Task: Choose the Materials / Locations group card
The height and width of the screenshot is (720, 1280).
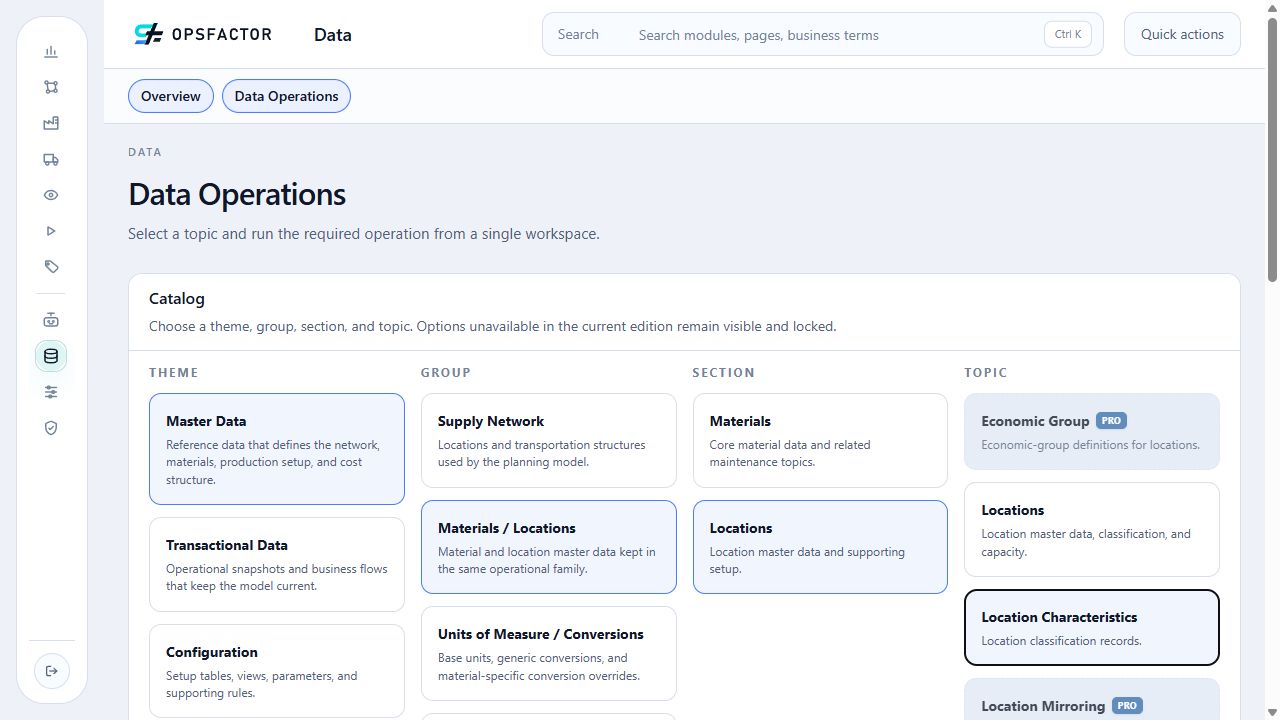Action: 549,547
